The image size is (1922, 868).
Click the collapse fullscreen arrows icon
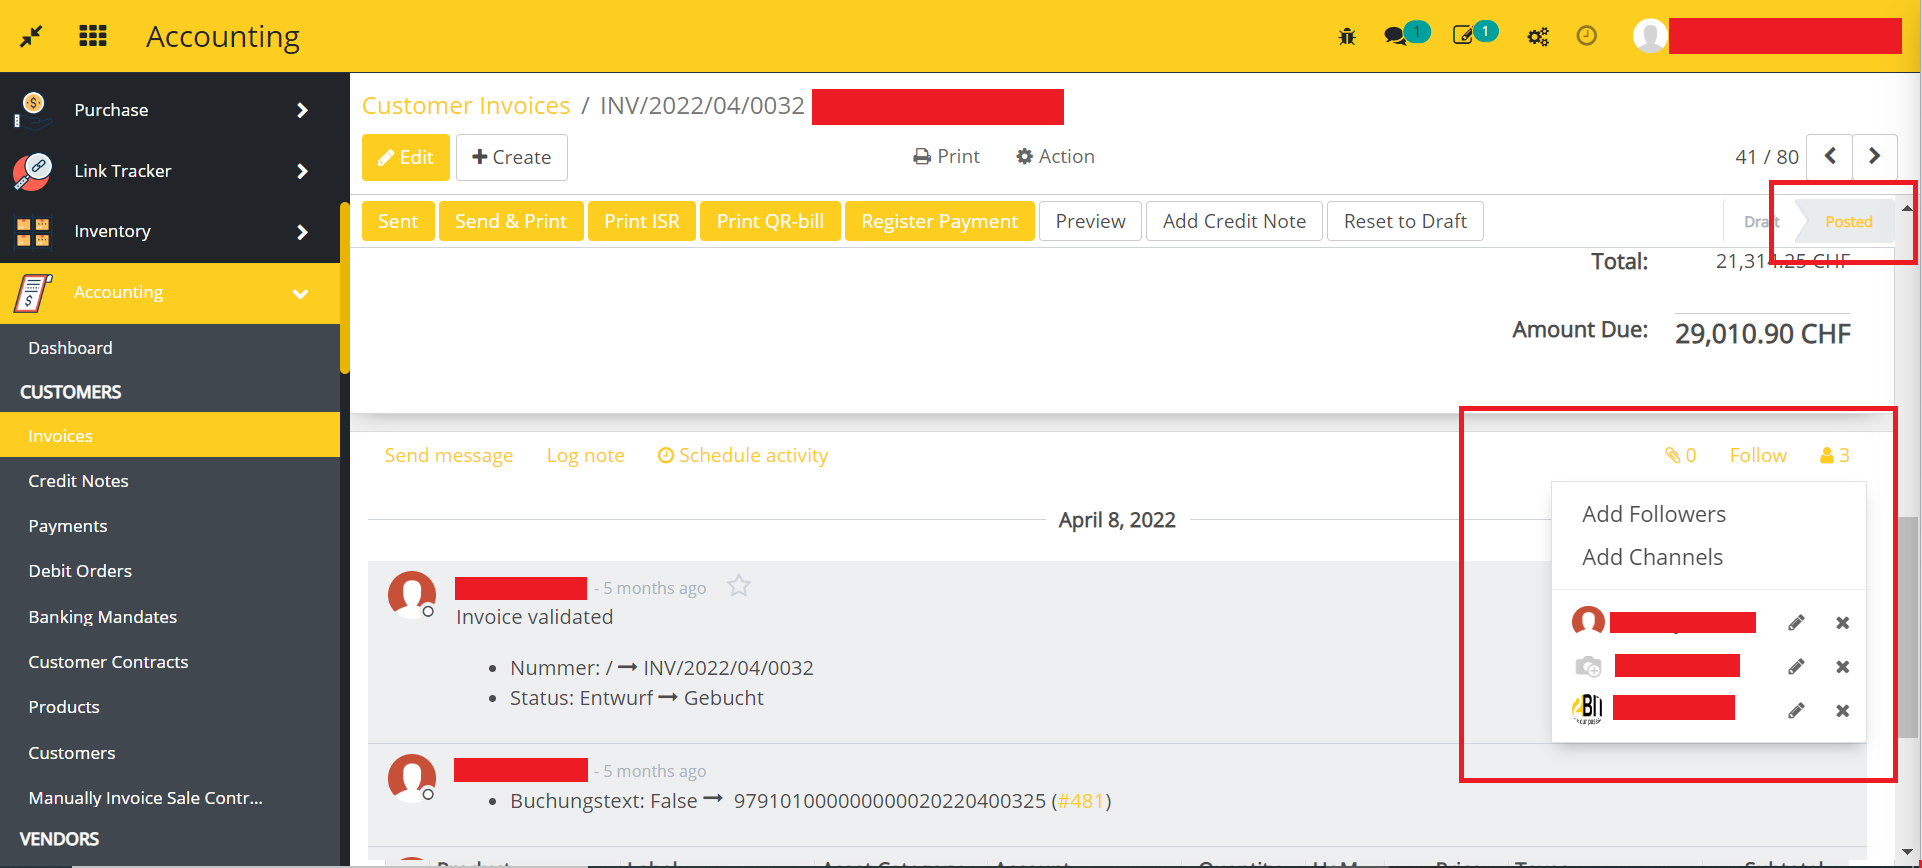point(32,36)
